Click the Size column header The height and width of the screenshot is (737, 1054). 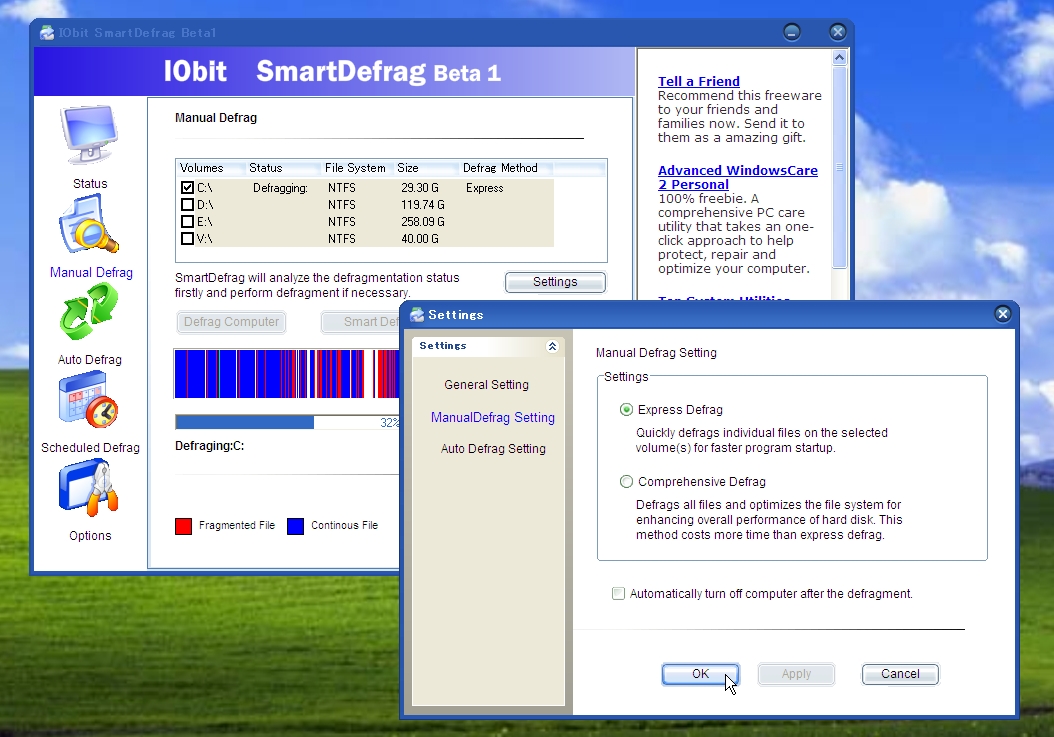click(x=426, y=168)
